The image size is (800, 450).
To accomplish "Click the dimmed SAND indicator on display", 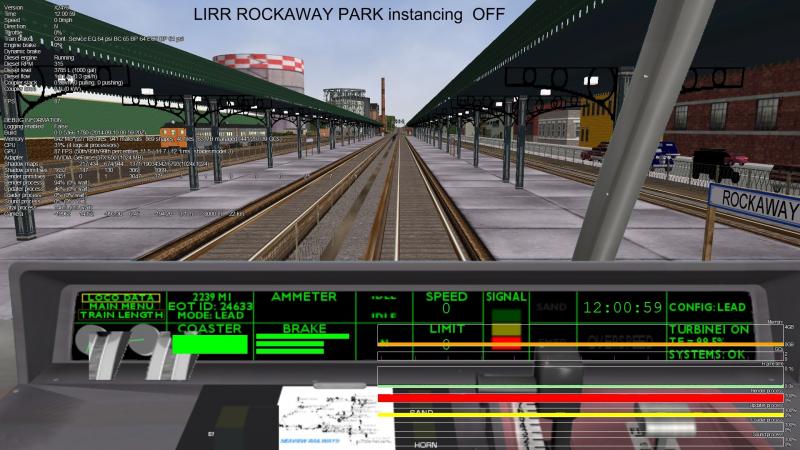I will [552, 307].
